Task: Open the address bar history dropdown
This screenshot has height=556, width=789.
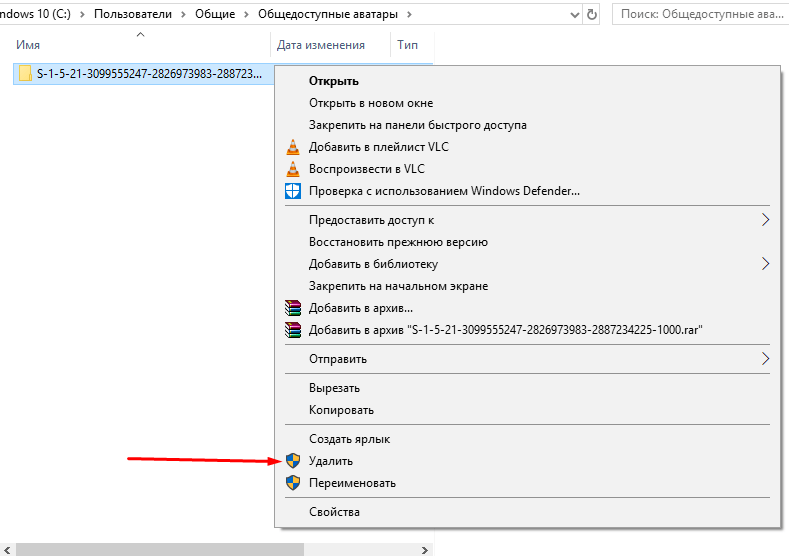Action: (x=575, y=15)
